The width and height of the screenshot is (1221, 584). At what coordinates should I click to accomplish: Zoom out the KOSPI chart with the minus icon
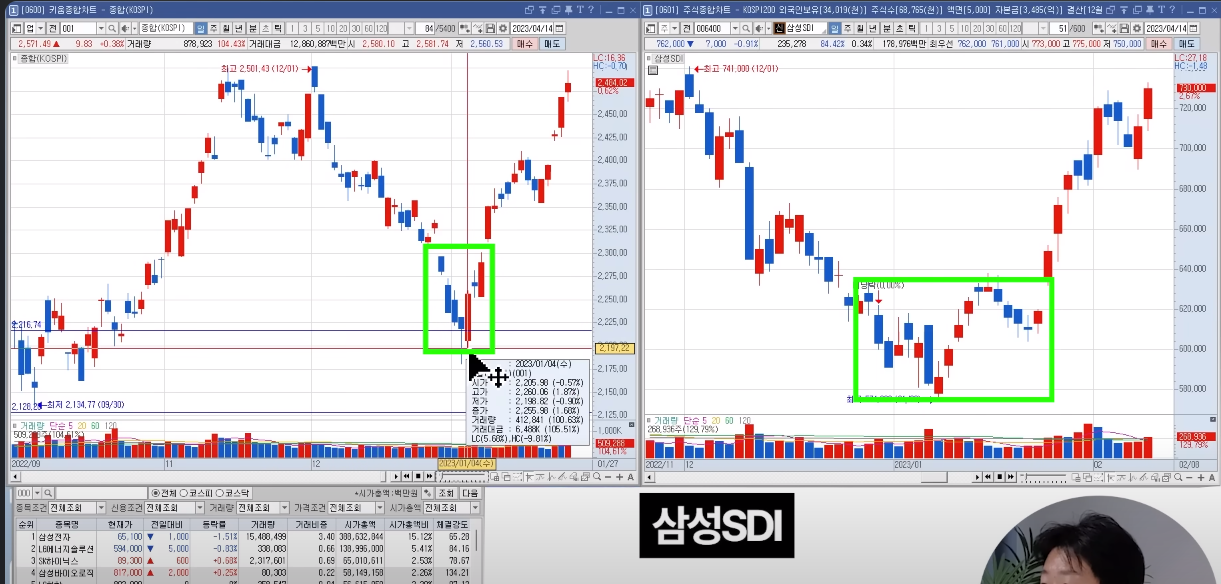click(608, 476)
